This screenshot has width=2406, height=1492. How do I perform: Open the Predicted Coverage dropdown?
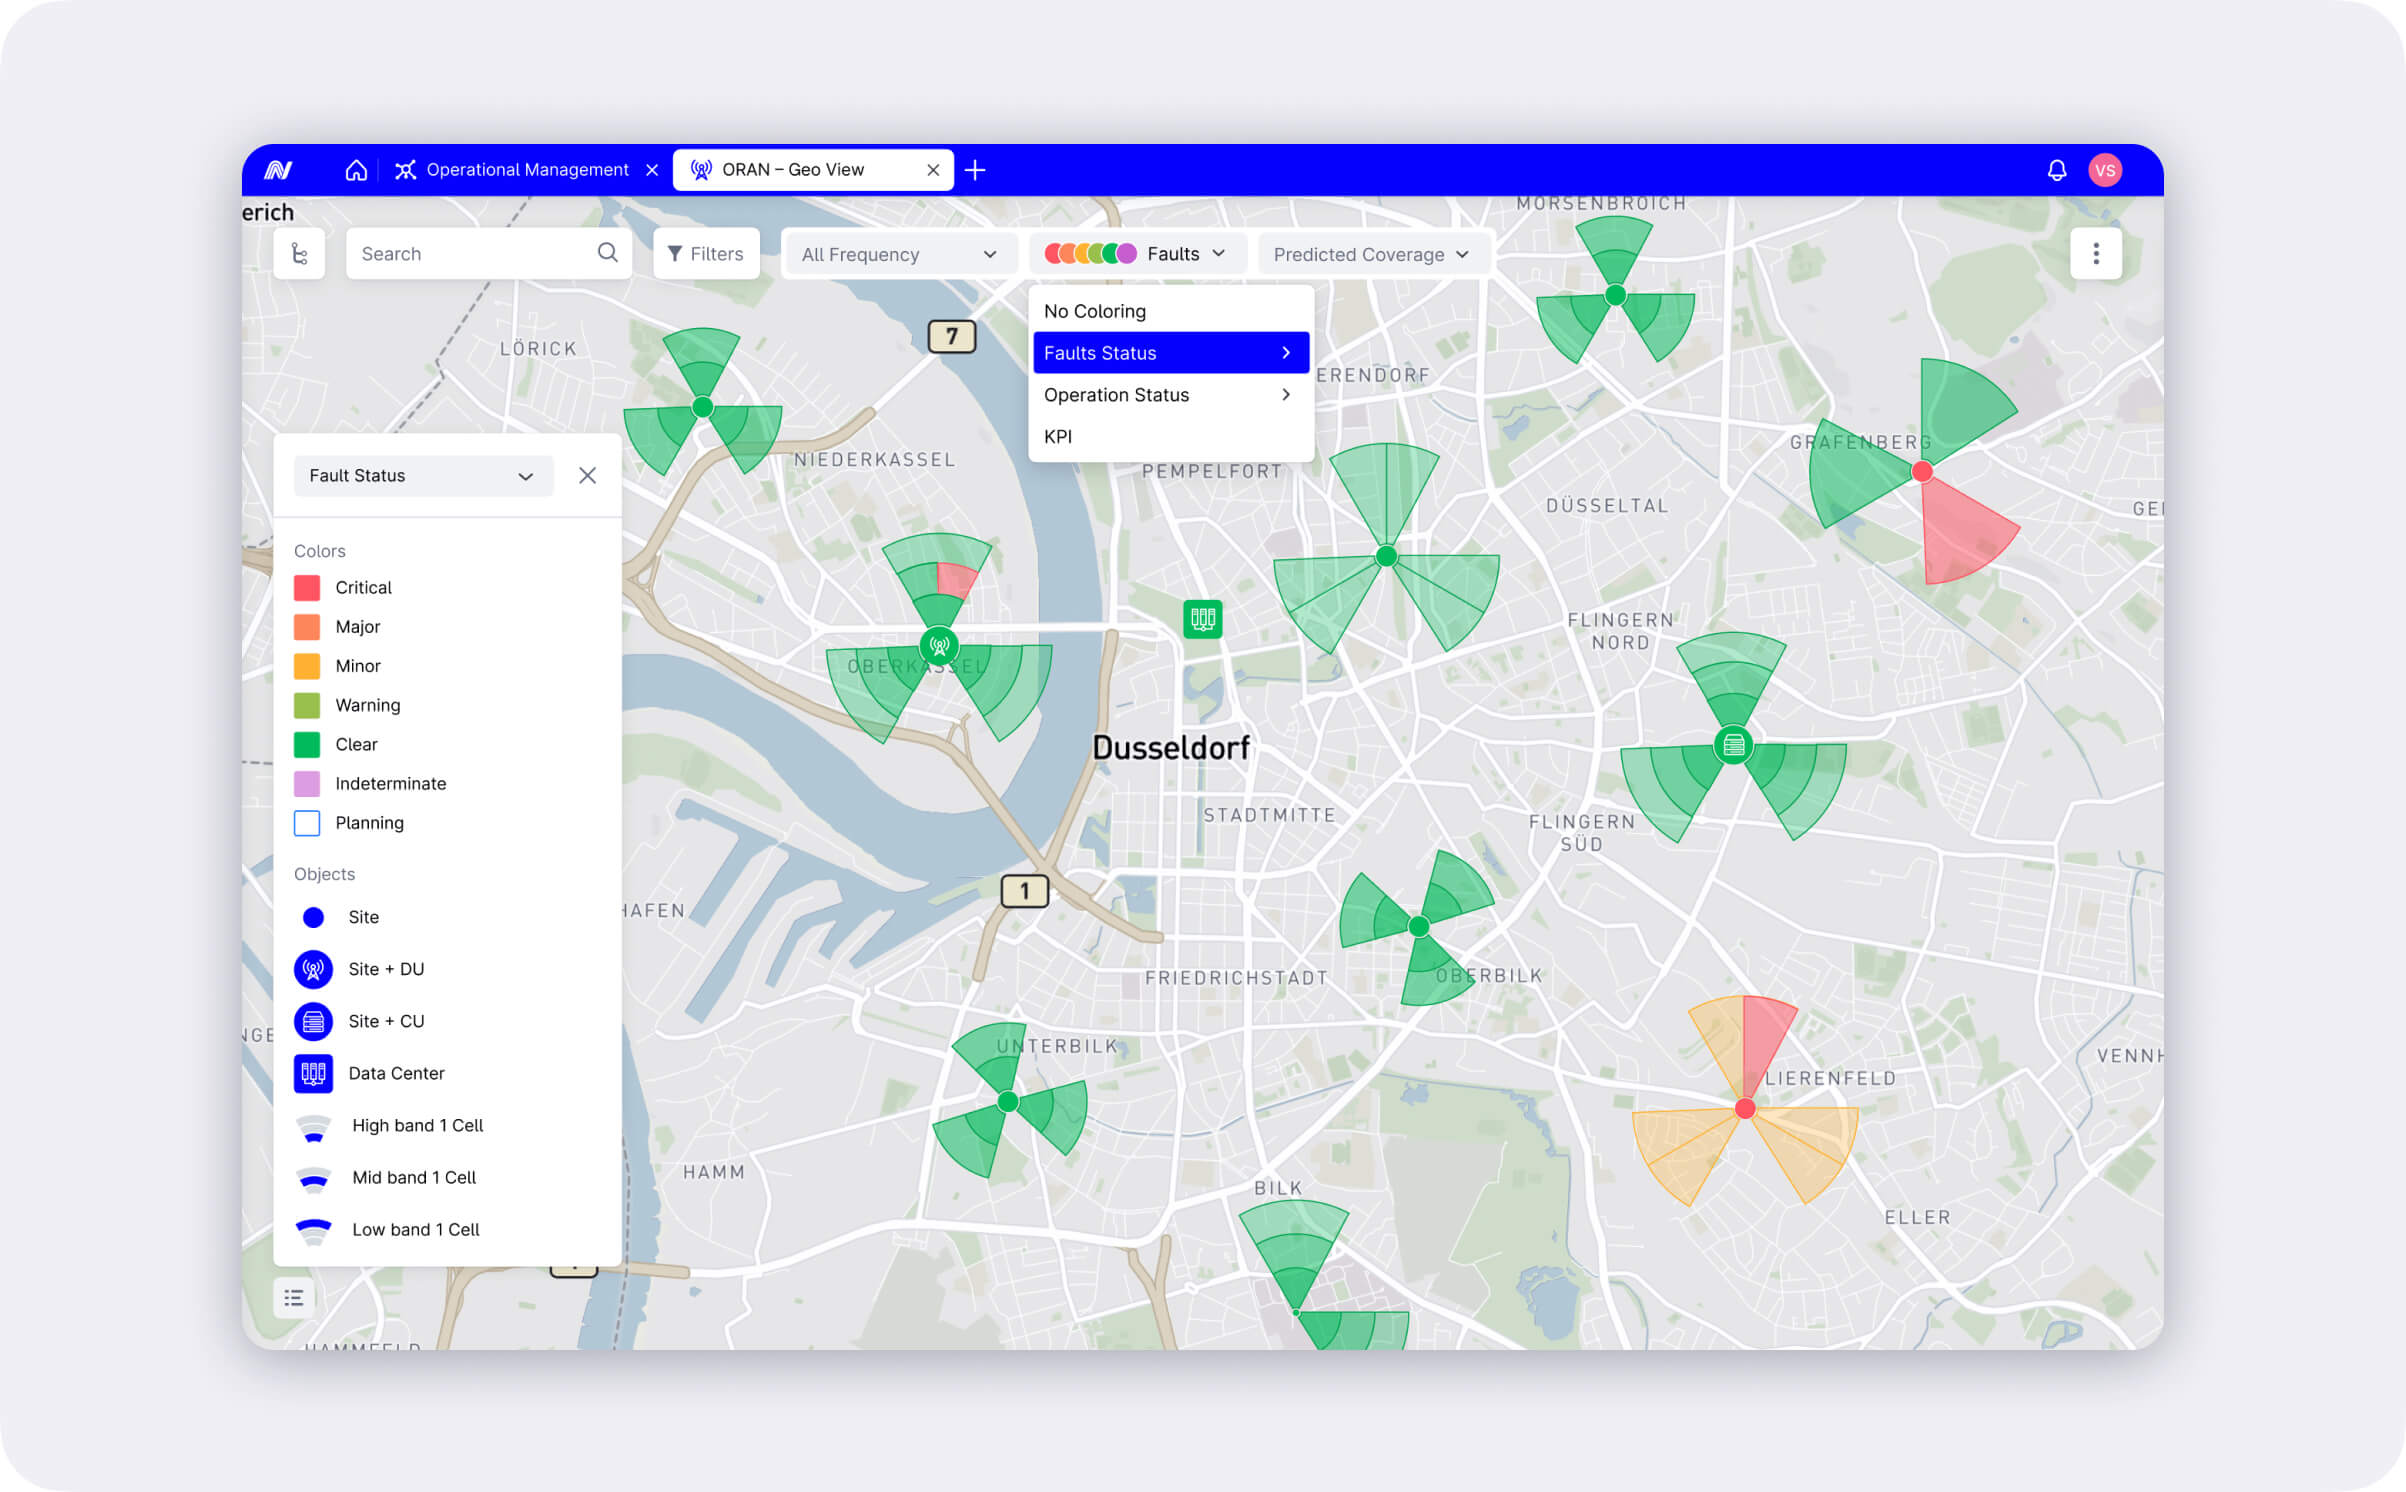coord(1371,255)
